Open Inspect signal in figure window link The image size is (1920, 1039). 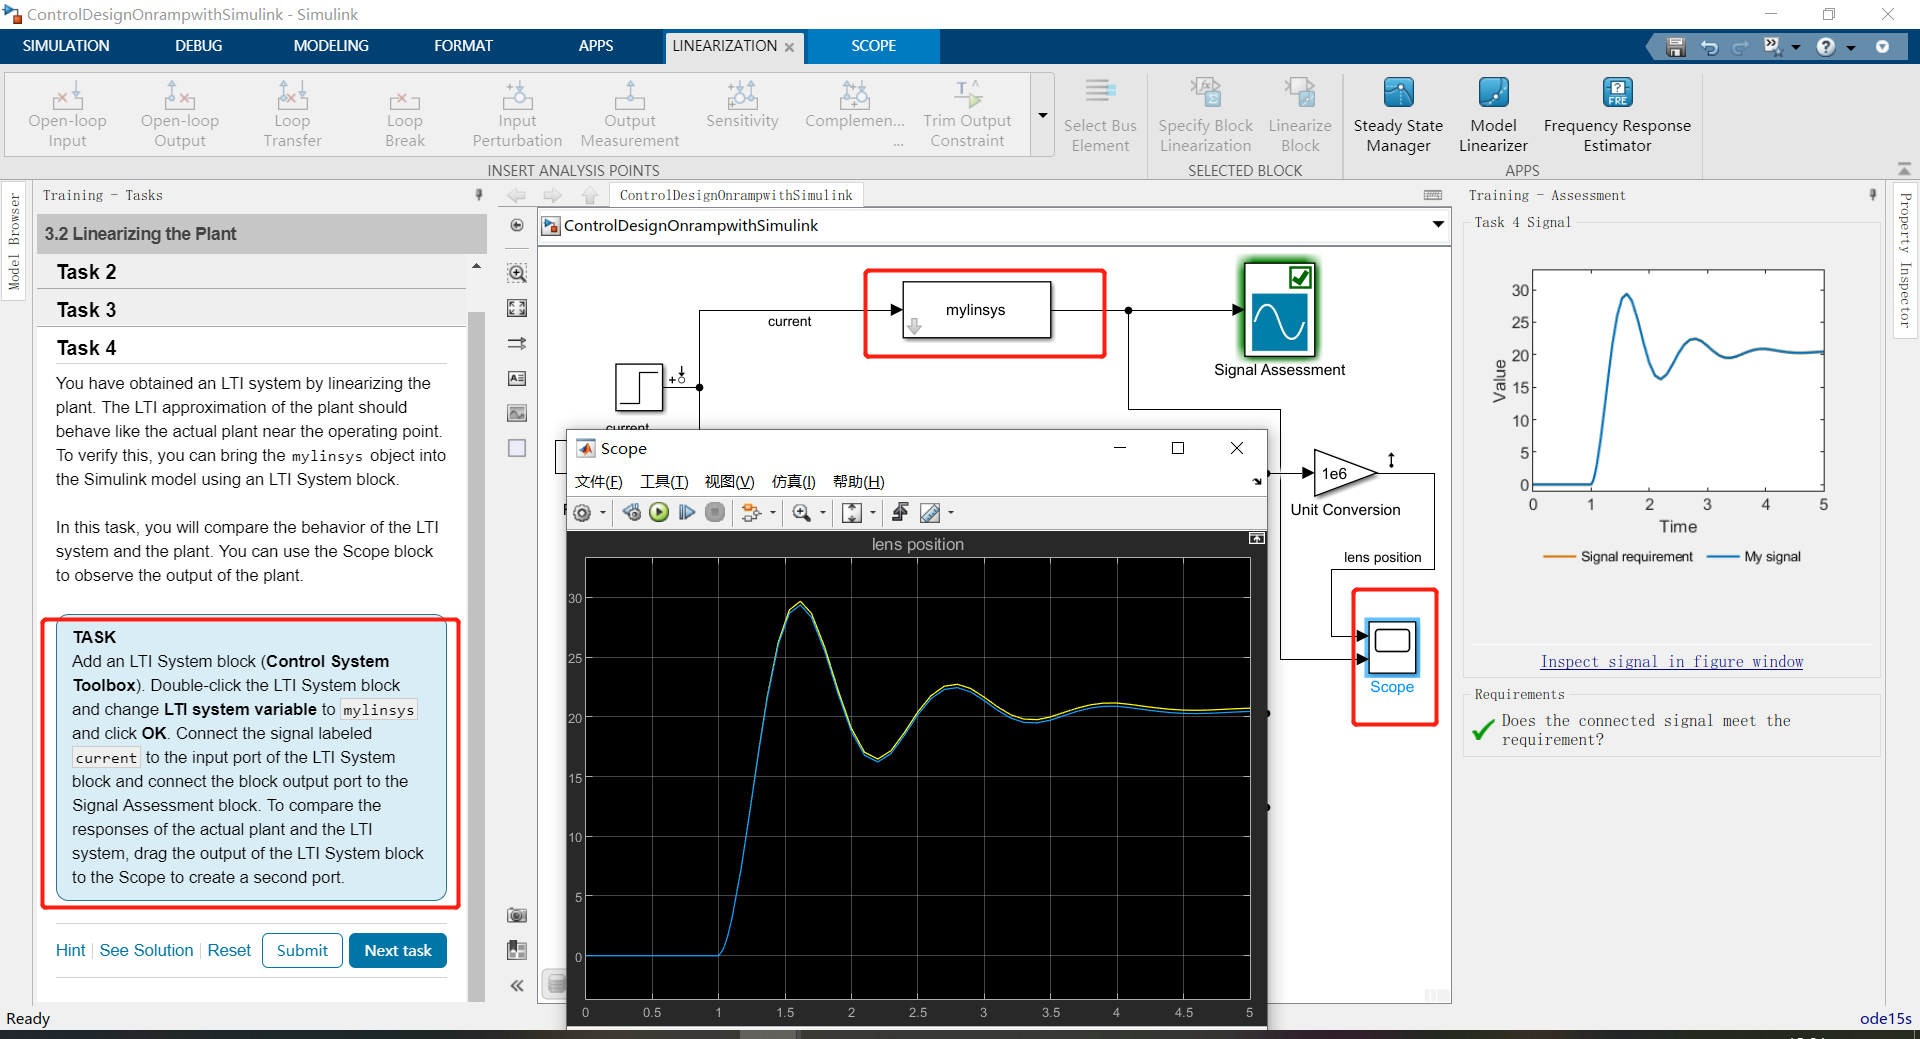click(1671, 661)
